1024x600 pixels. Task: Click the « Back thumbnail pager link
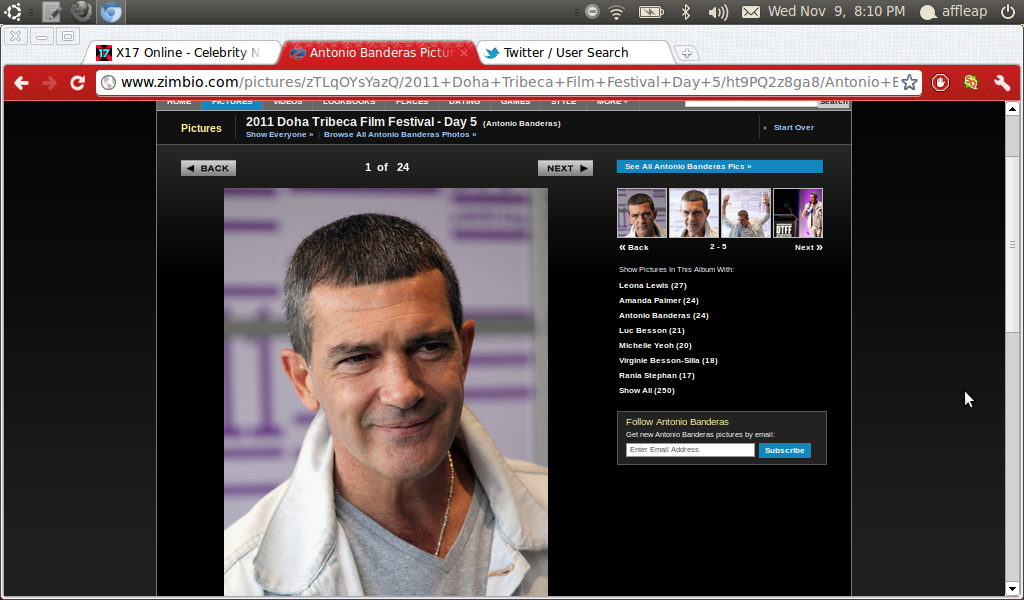[x=633, y=247]
